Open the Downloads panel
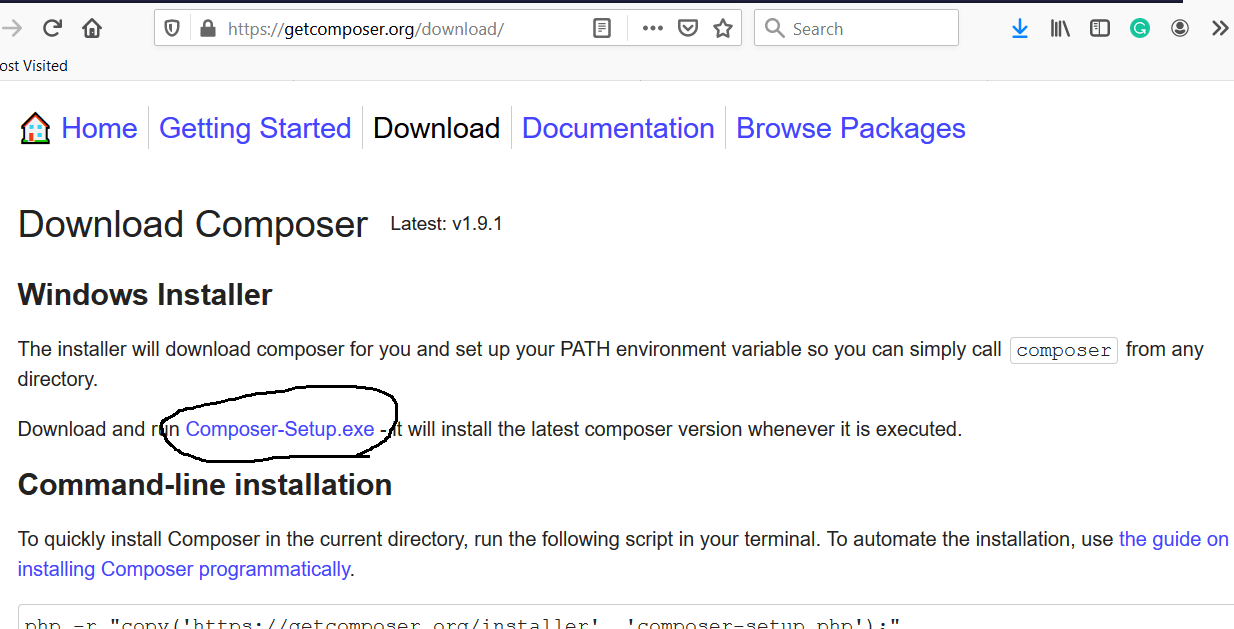 [x=1019, y=27]
